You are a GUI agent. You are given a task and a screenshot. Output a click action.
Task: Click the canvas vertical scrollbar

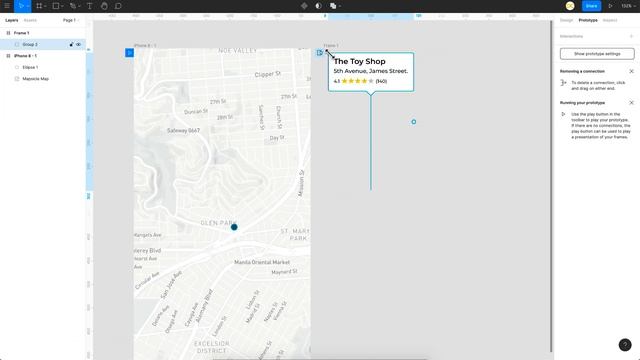pyautogui.click(x=551, y=186)
